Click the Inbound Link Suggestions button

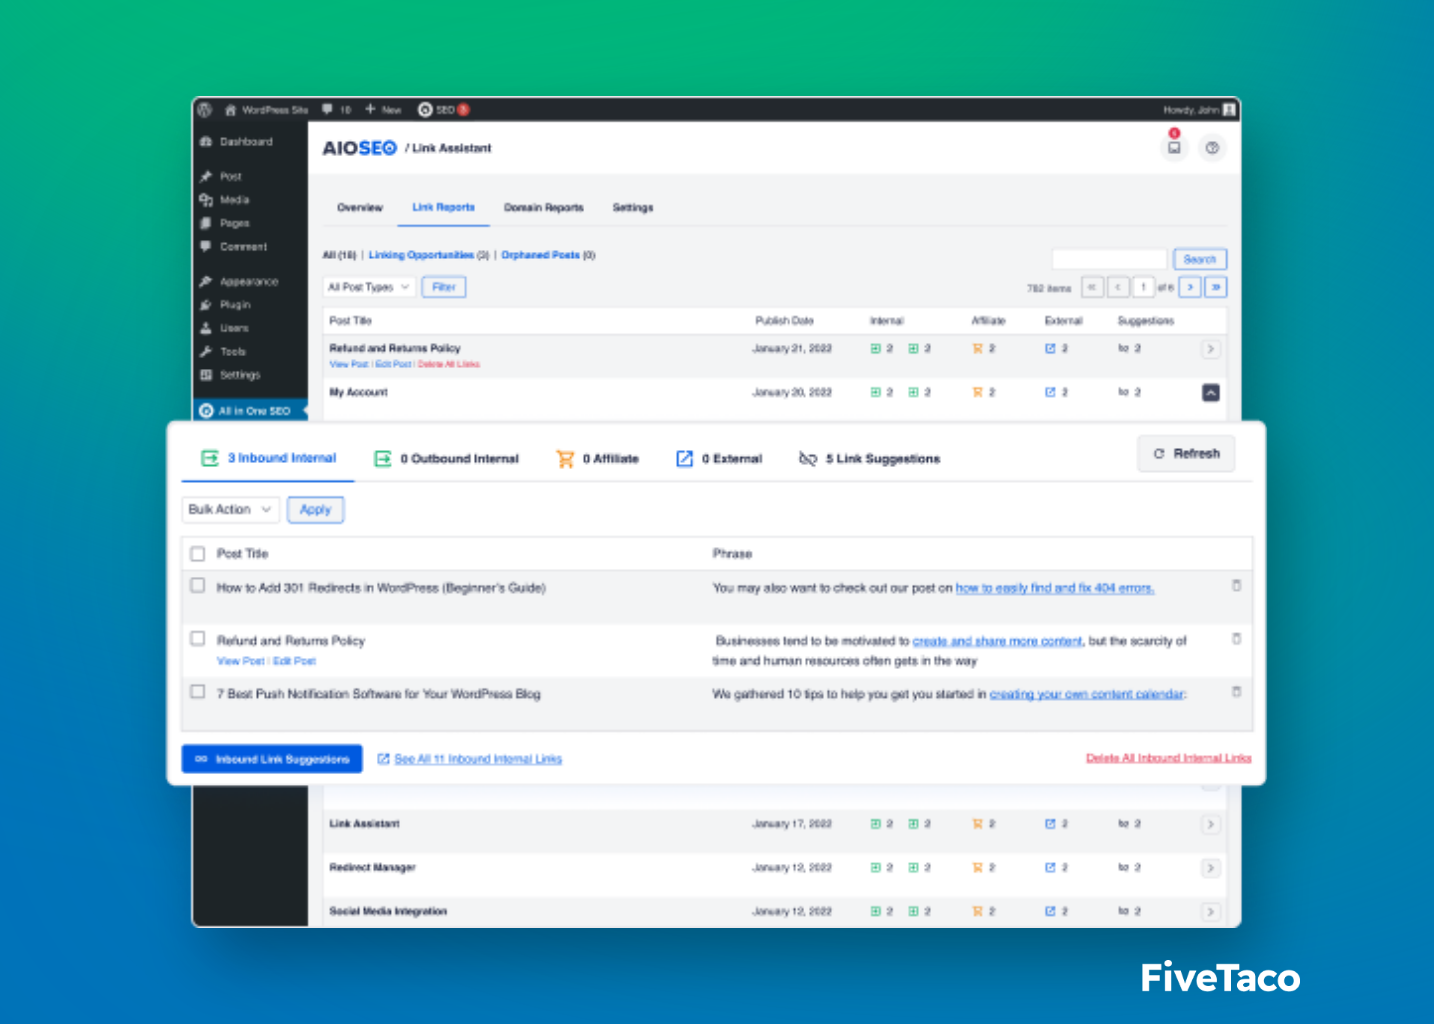272,759
